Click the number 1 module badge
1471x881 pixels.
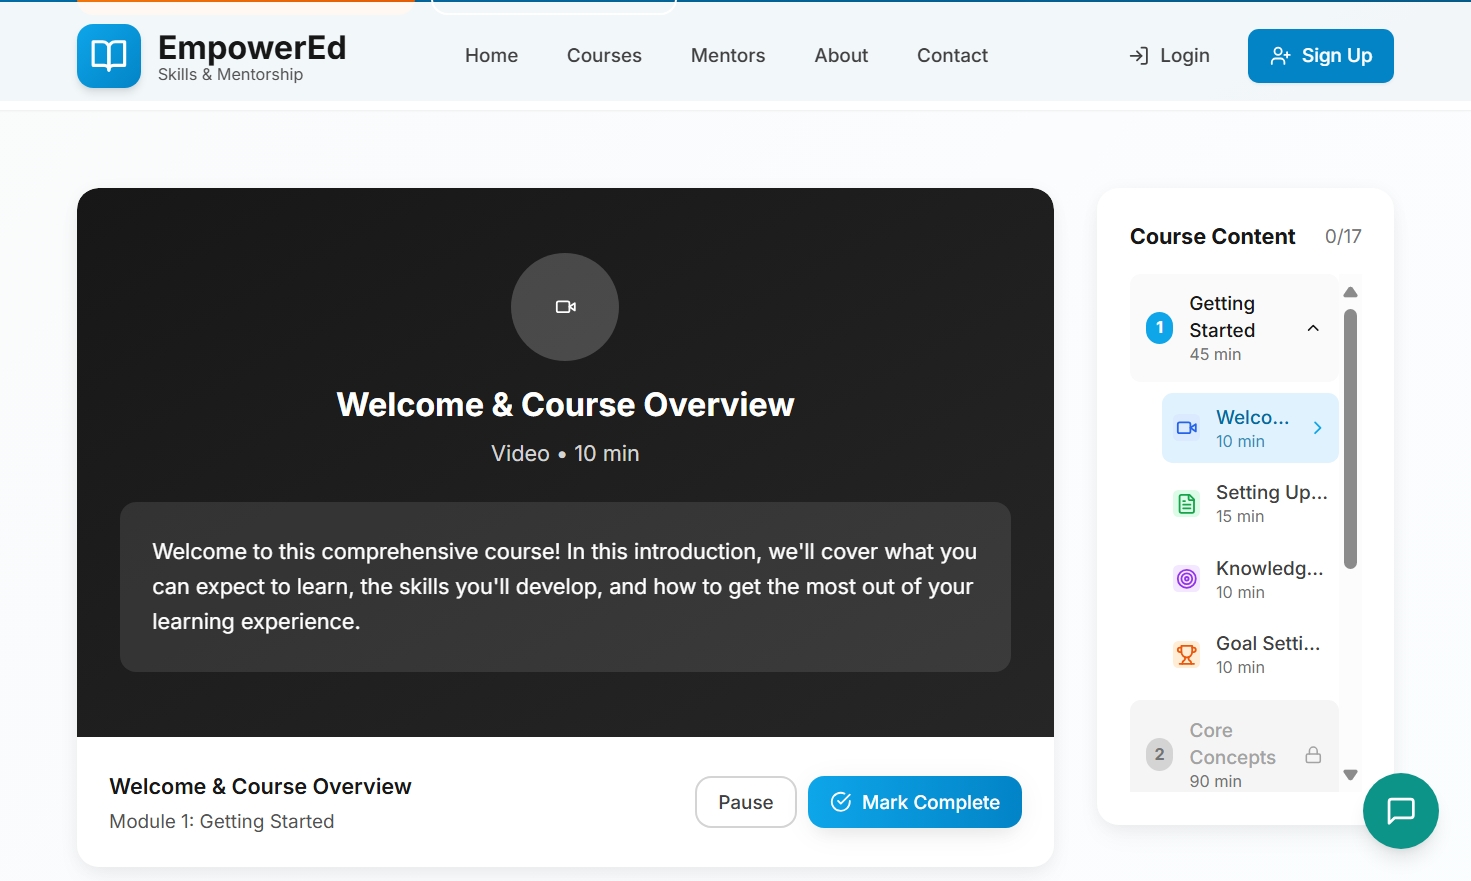point(1159,328)
